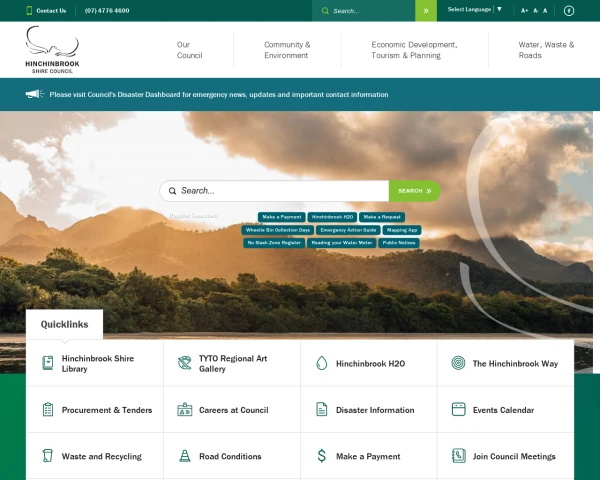Open Economic Development, Tourism & Planning menu

coord(414,50)
